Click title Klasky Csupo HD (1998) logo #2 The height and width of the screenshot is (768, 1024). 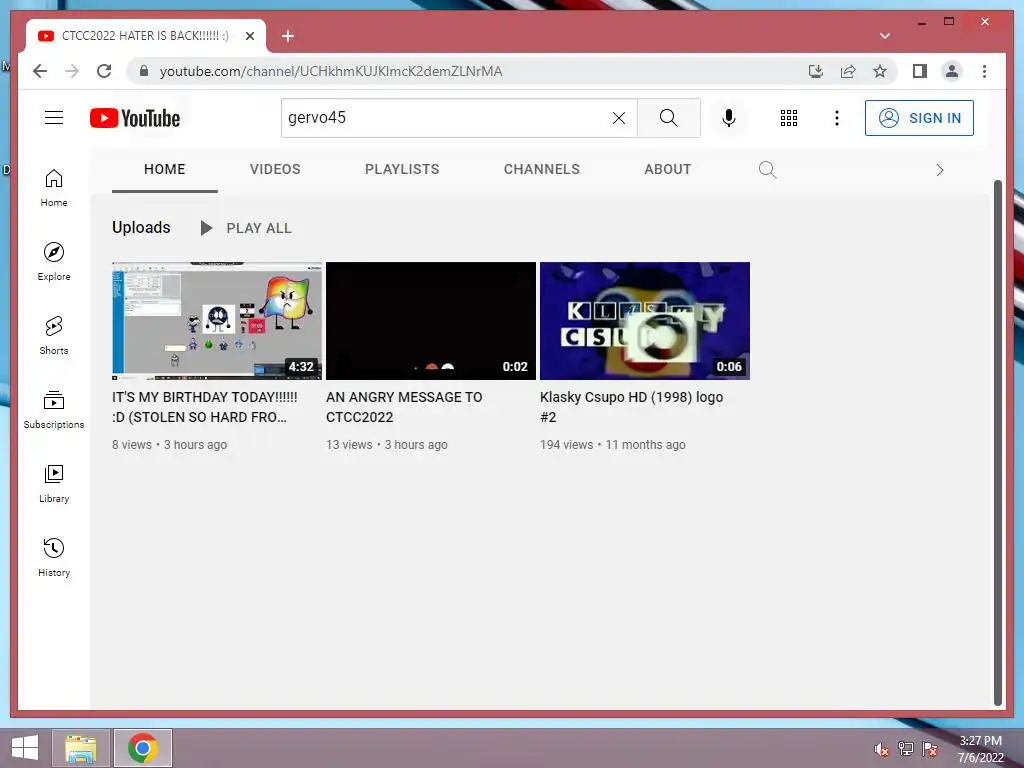[x=632, y=407]
